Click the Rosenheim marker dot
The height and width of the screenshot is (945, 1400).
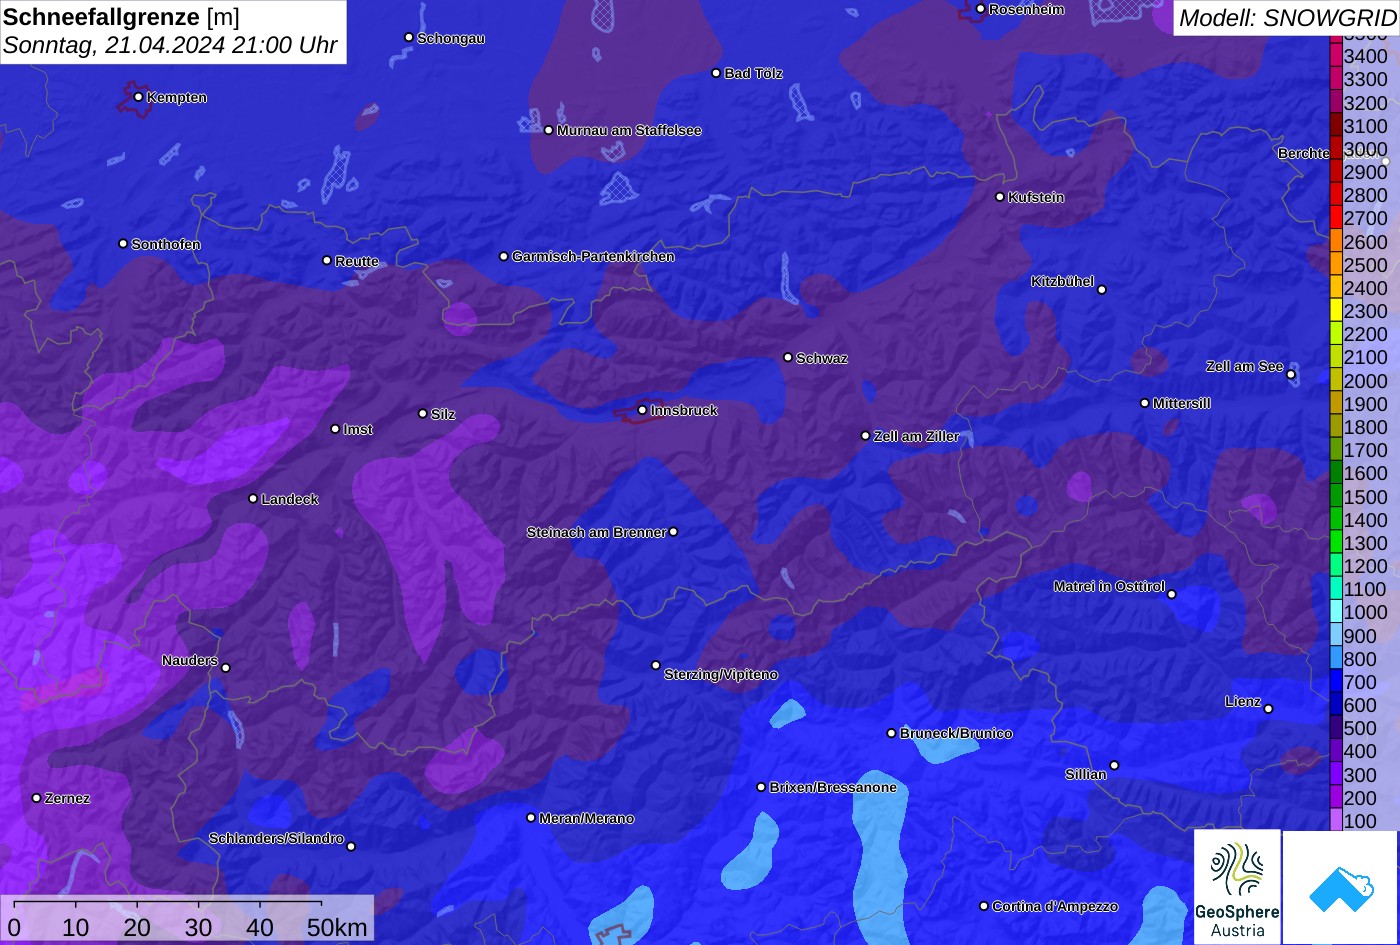(x=981, y=9)
